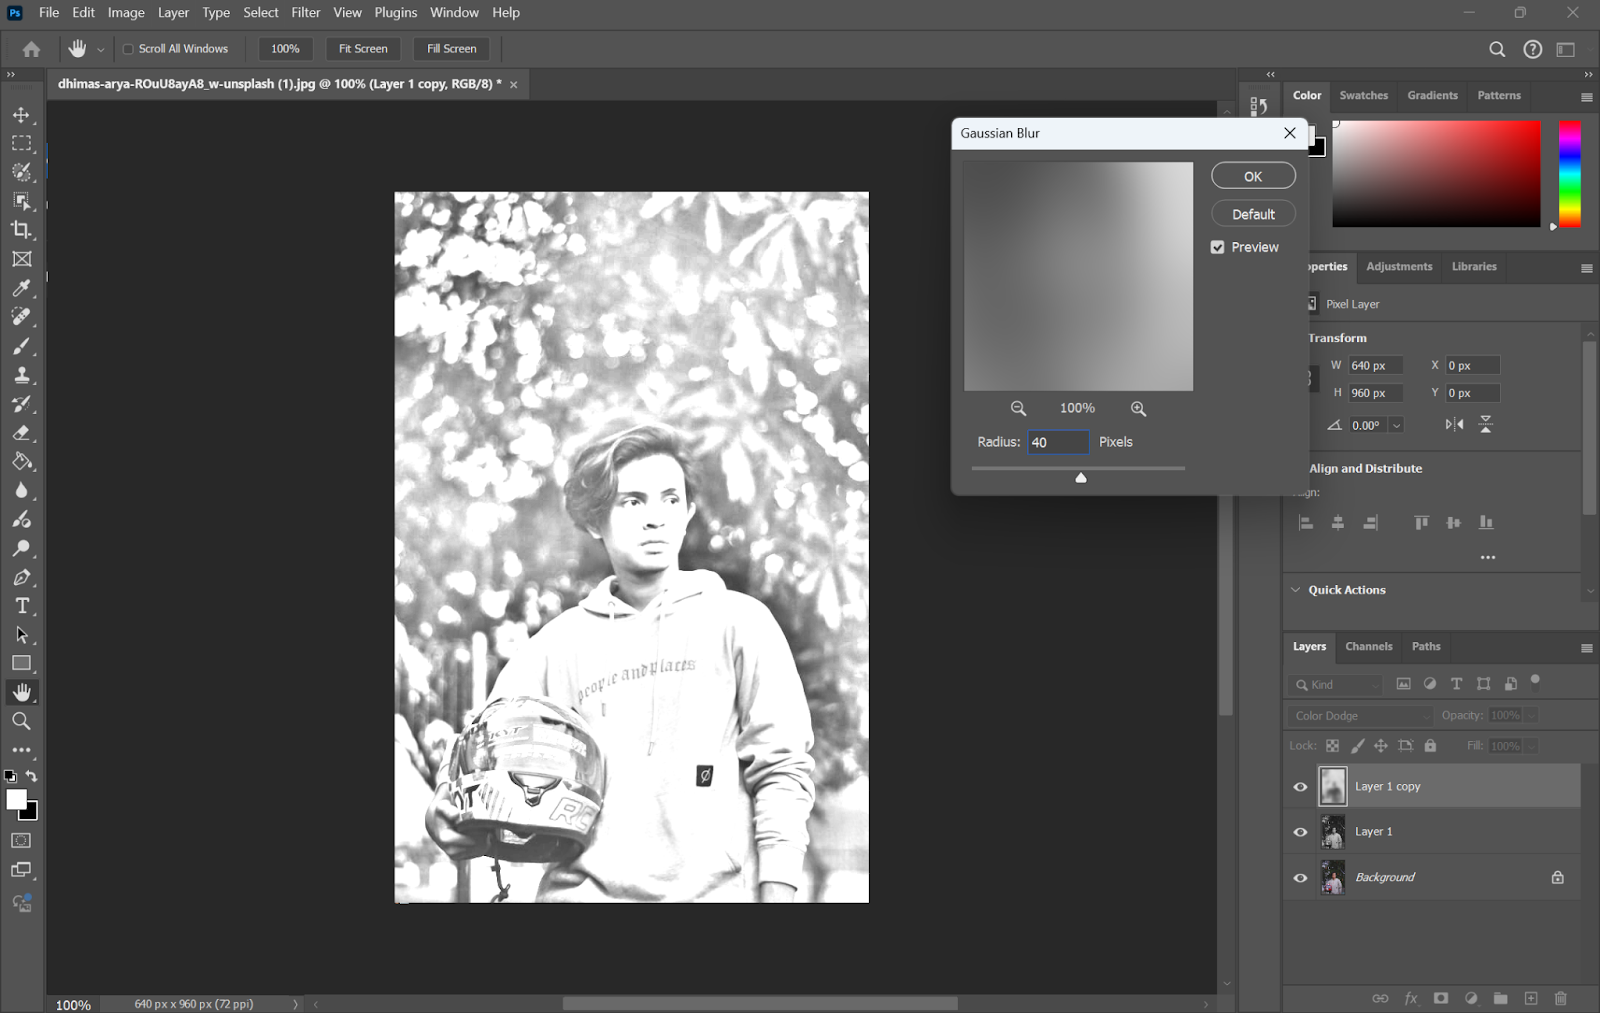Select the Pen tool

coord(21,577)
